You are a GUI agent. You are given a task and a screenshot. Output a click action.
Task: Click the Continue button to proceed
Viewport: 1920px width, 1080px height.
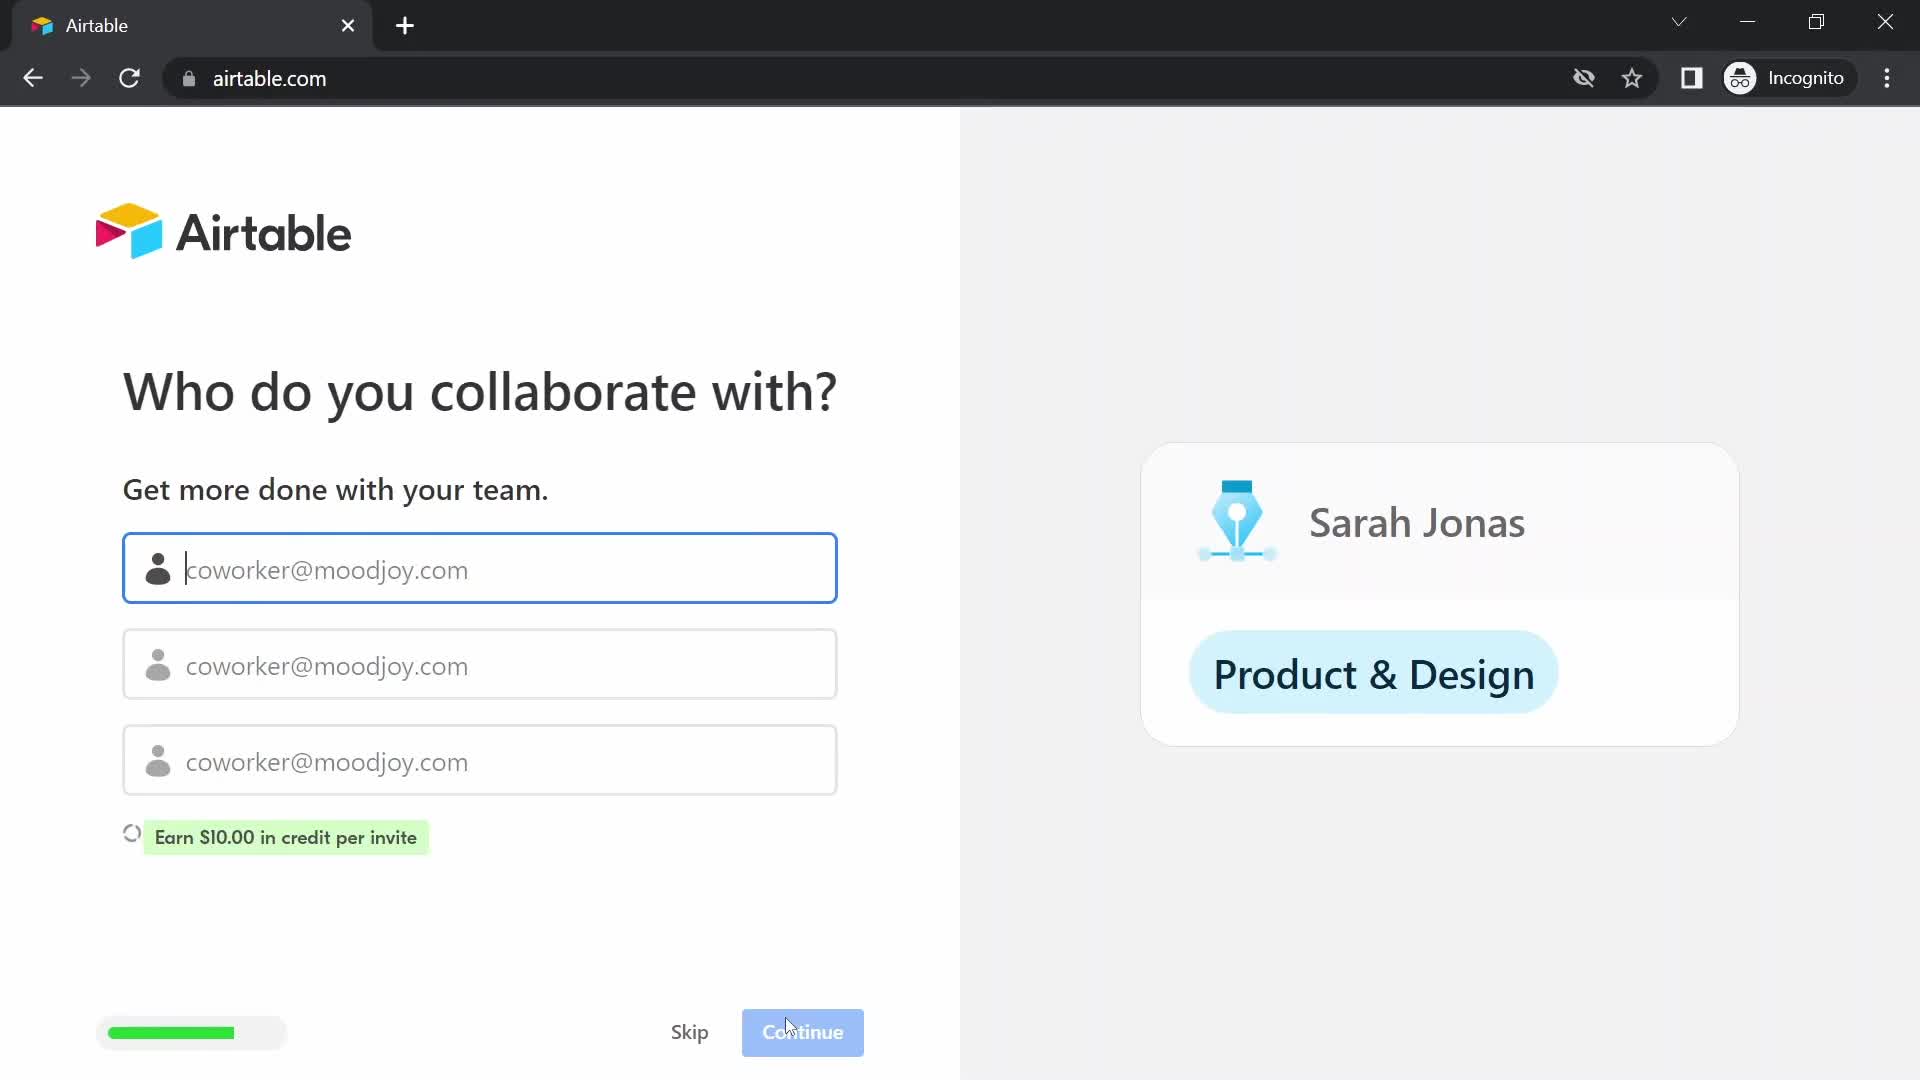point(803,1033)
